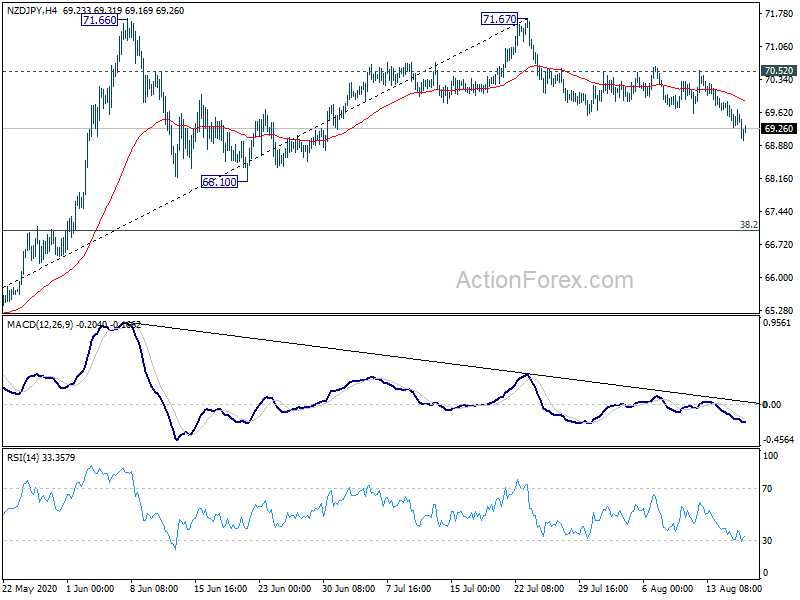Click the 66.720 price axis value
Screen dimensions: 800x600
tap(779, 244)
